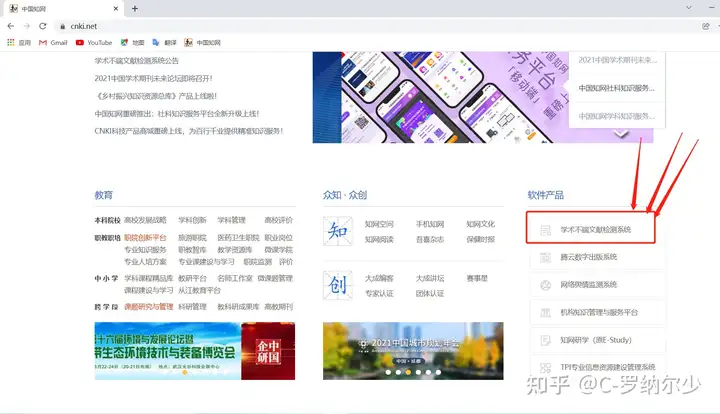
Task: Close the 中国知网 tab
Action: [116, 8]
